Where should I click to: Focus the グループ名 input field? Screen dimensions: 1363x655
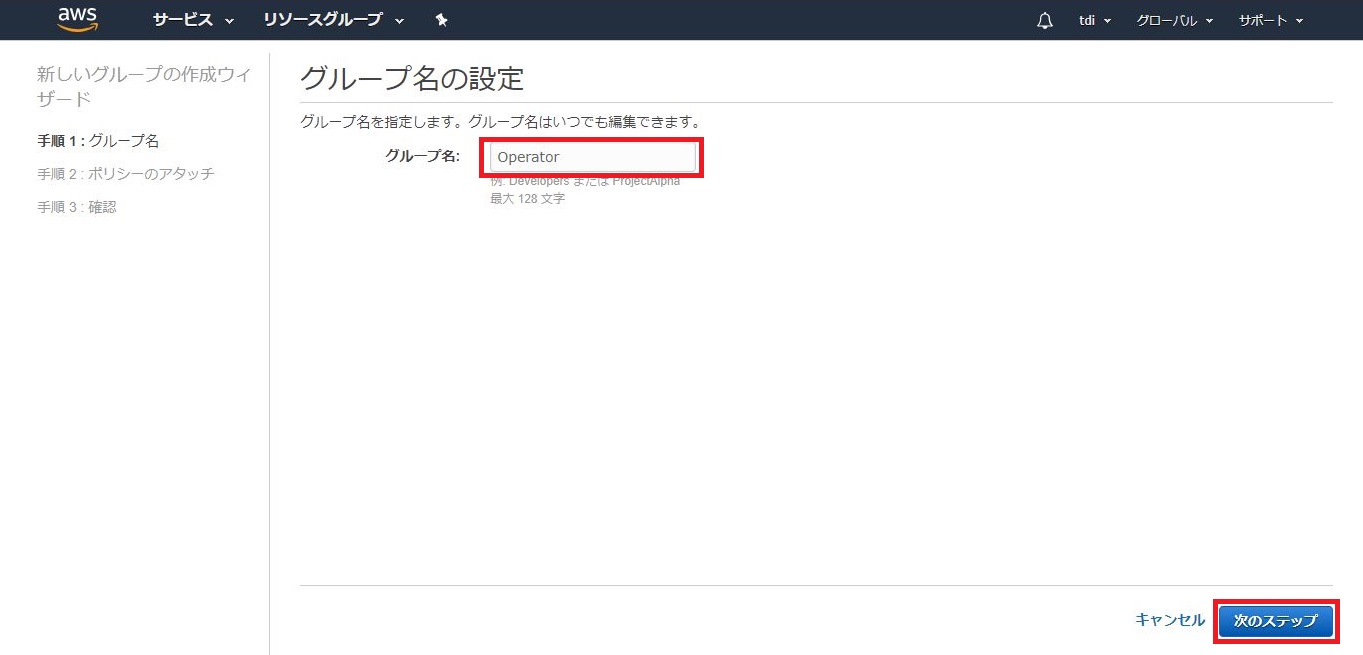593,157
